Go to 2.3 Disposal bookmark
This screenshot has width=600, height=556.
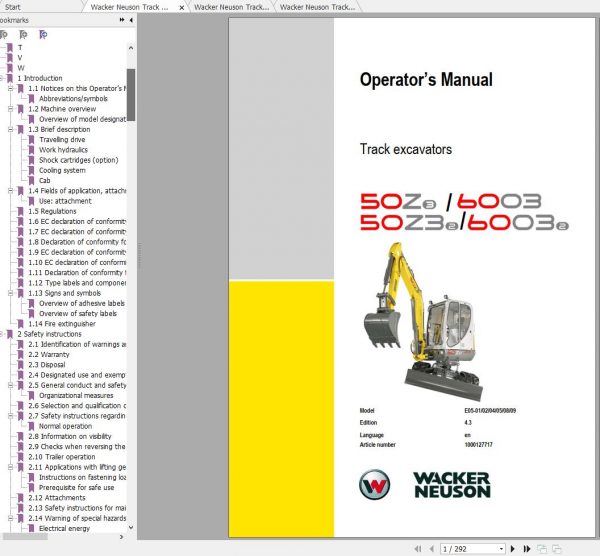coord(46,365)
